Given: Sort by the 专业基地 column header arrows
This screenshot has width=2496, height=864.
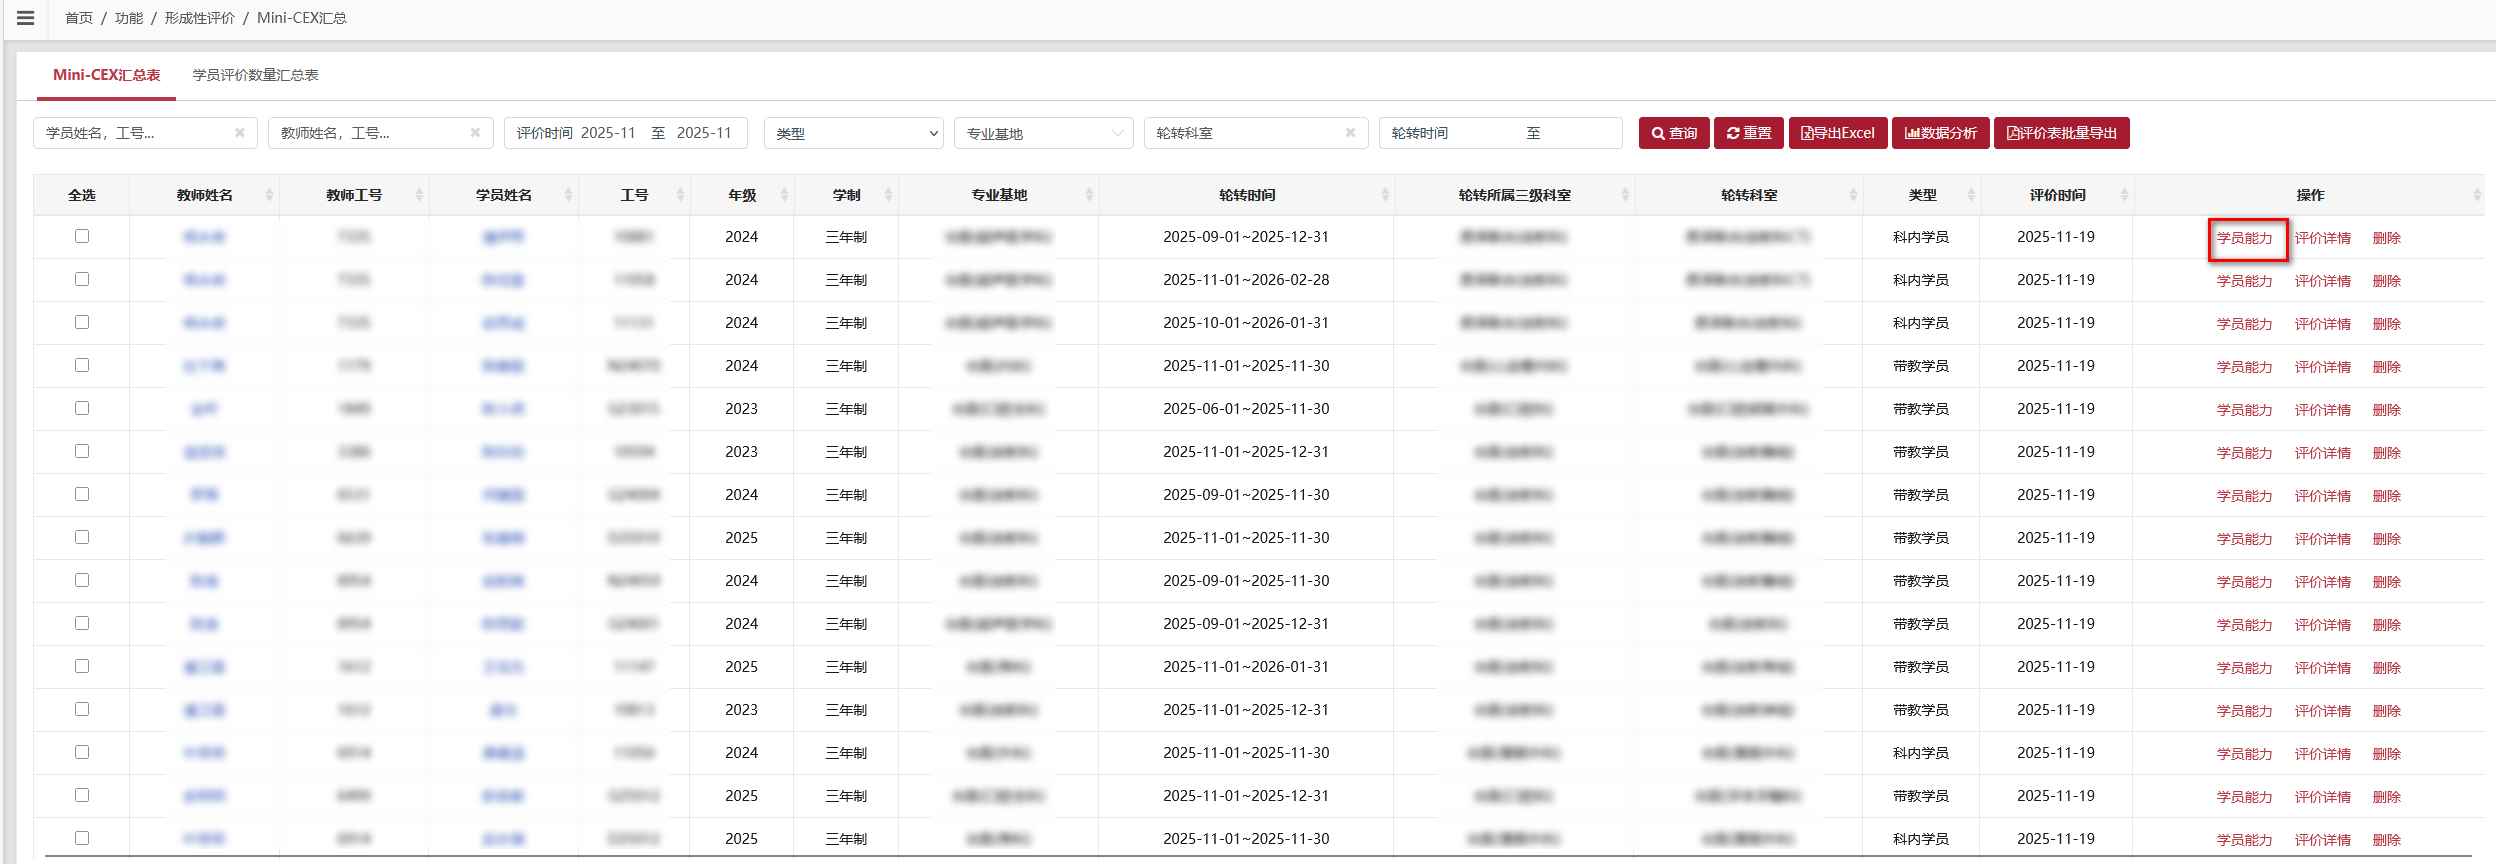Looking at the screenshot, I should [1089, 195].
